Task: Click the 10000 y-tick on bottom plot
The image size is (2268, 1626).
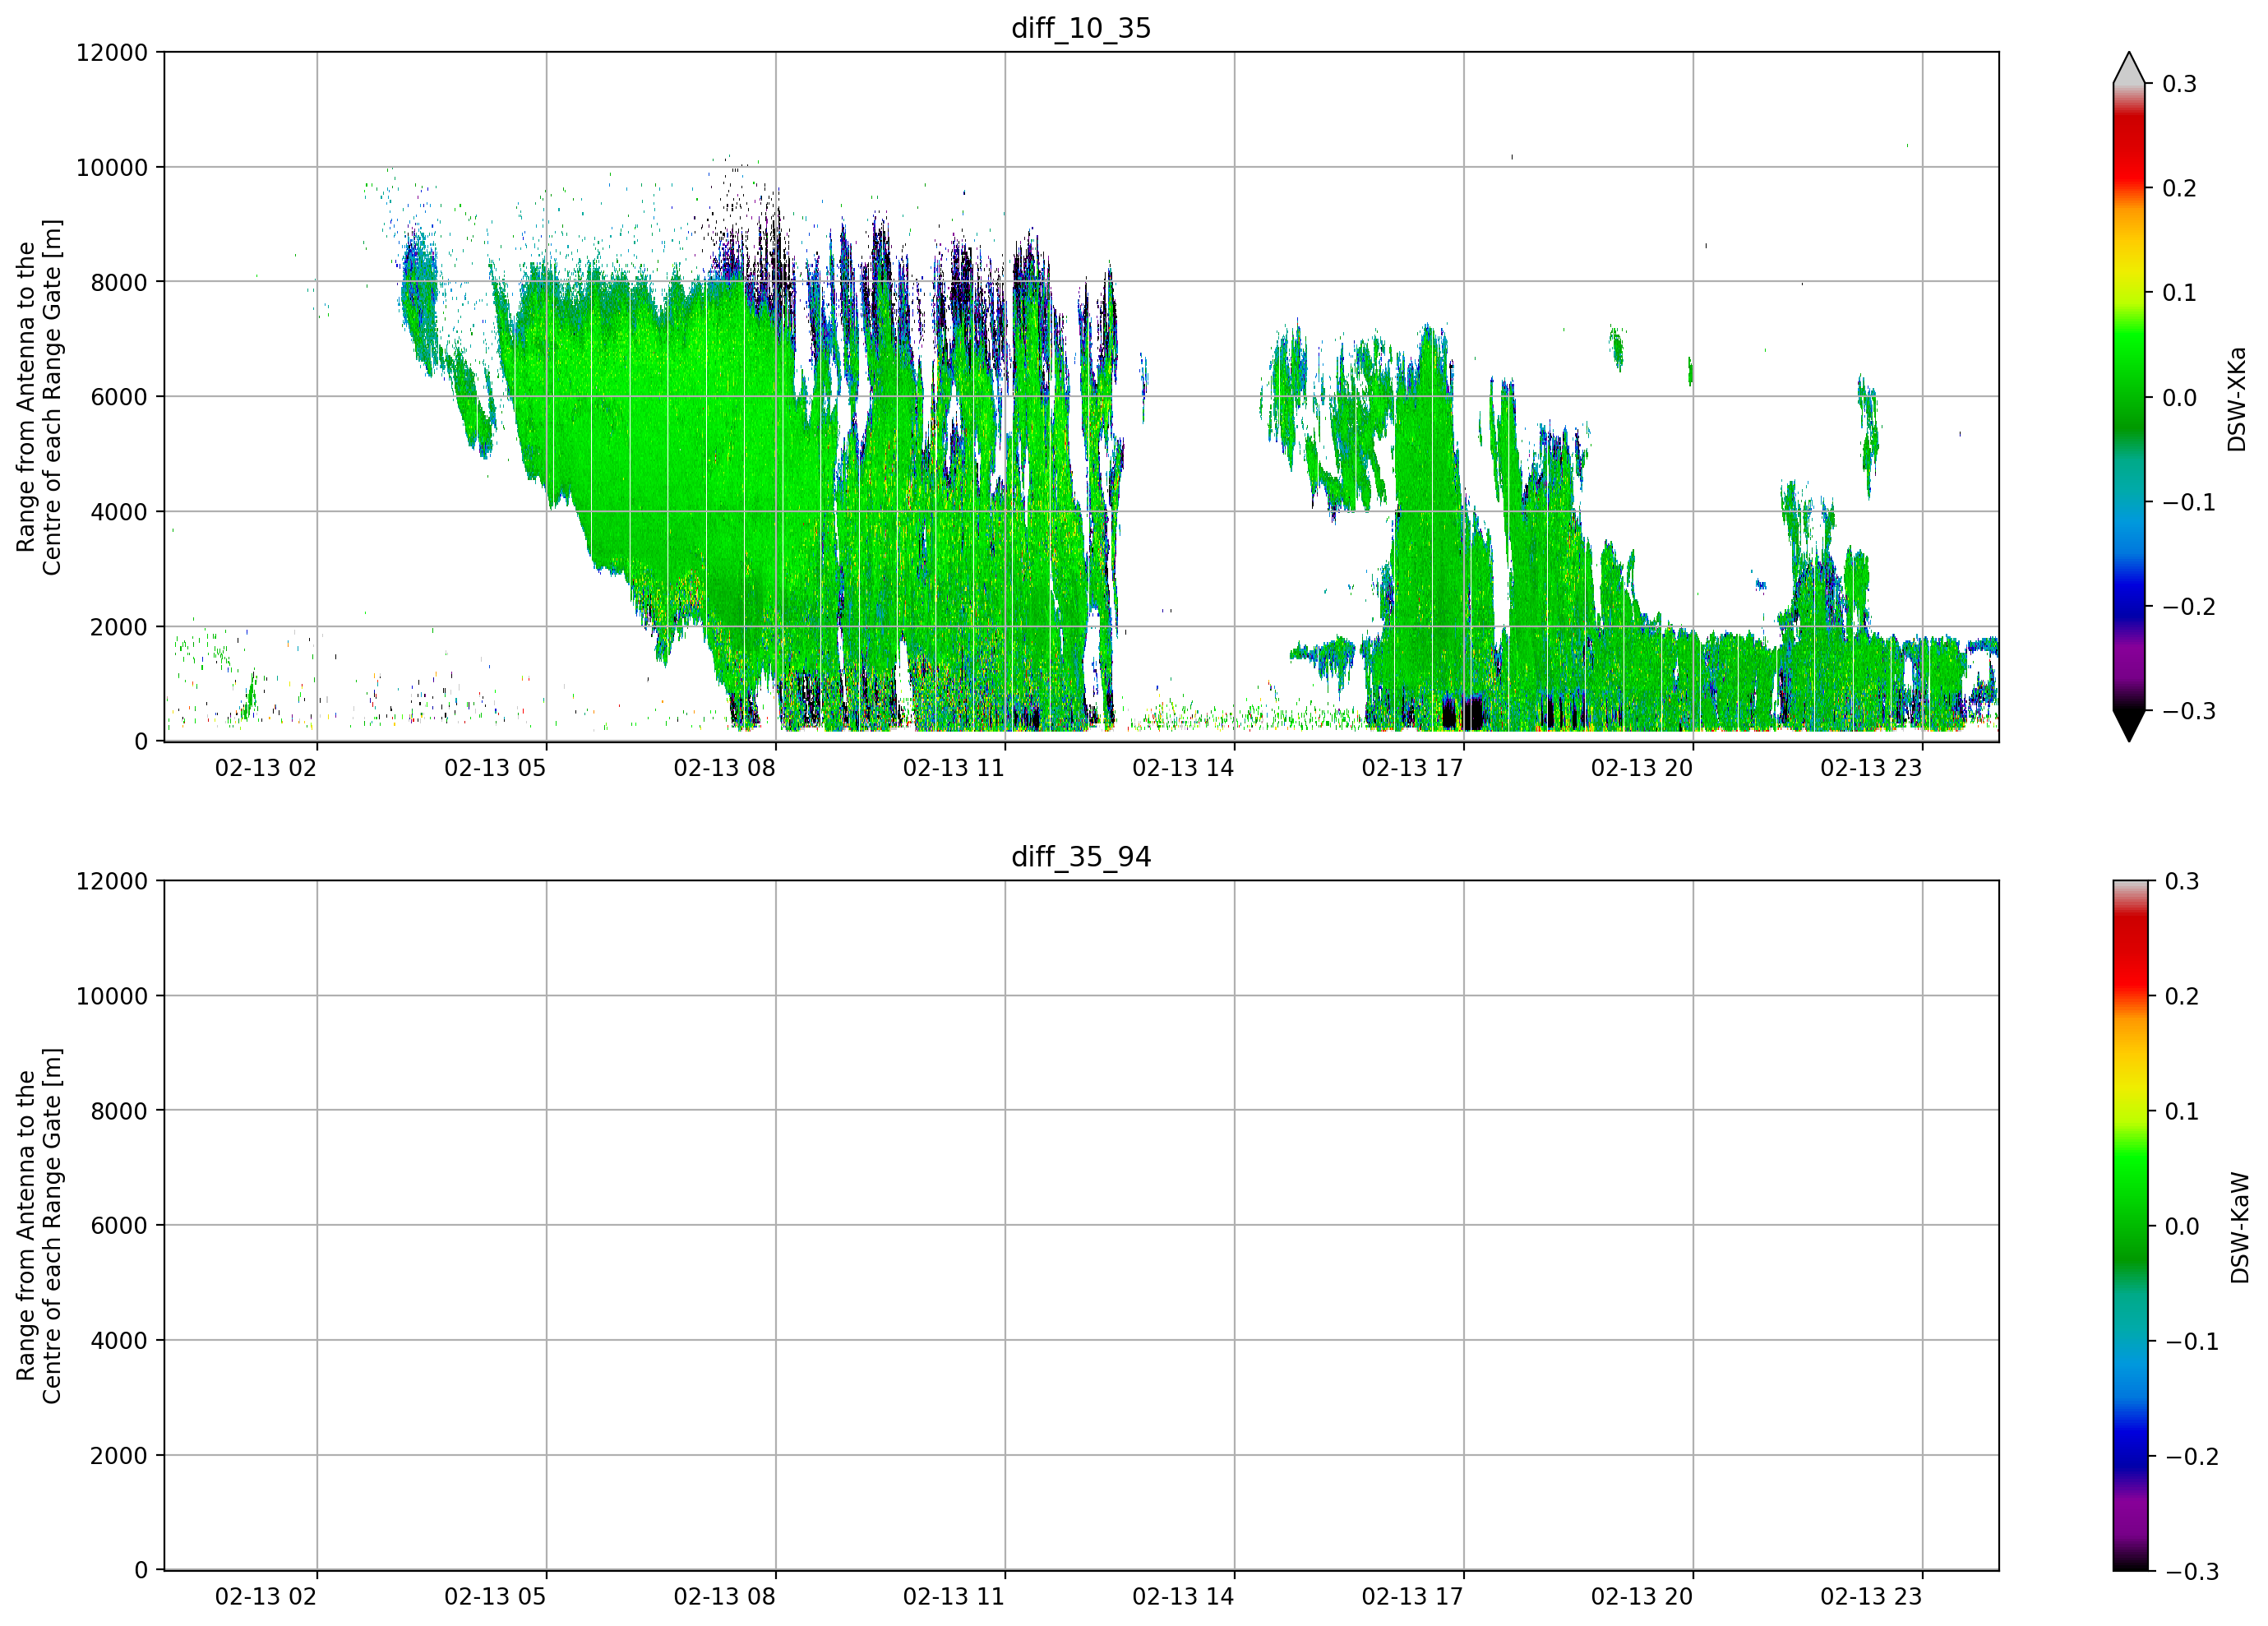Action: pyautogui.click(x=112, y=996)
